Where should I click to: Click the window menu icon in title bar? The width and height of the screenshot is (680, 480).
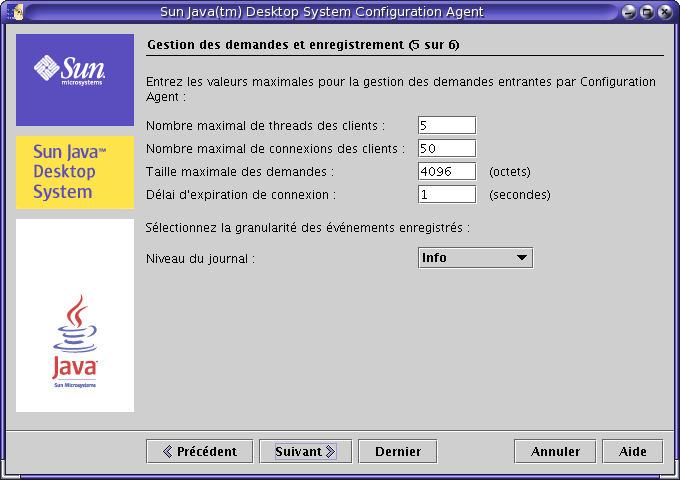click(16, 12)
